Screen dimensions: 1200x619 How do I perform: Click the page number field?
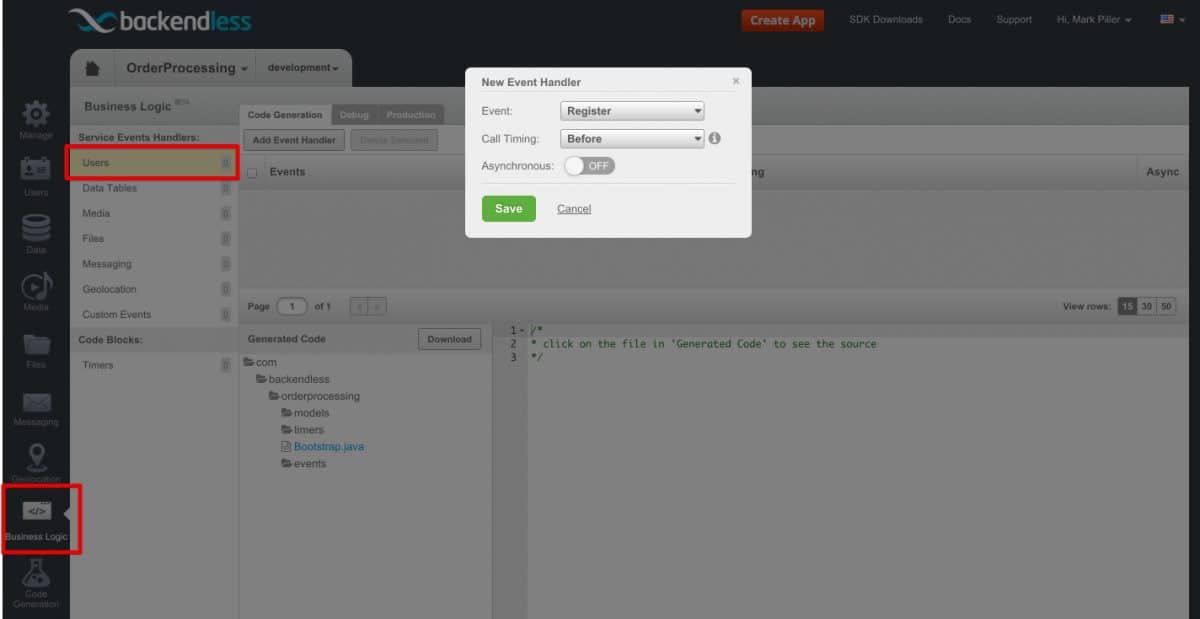coord(292,306)
